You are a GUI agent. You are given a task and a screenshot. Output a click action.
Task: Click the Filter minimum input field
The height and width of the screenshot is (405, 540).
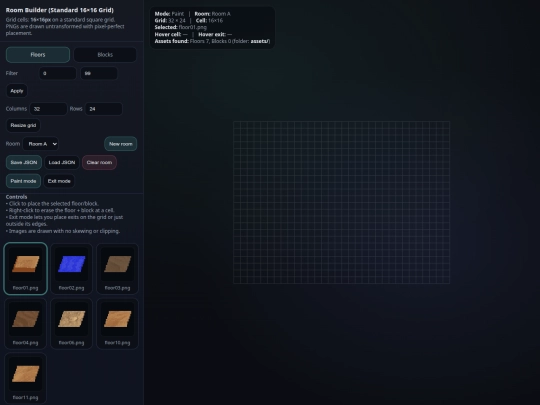pos(58,73)
